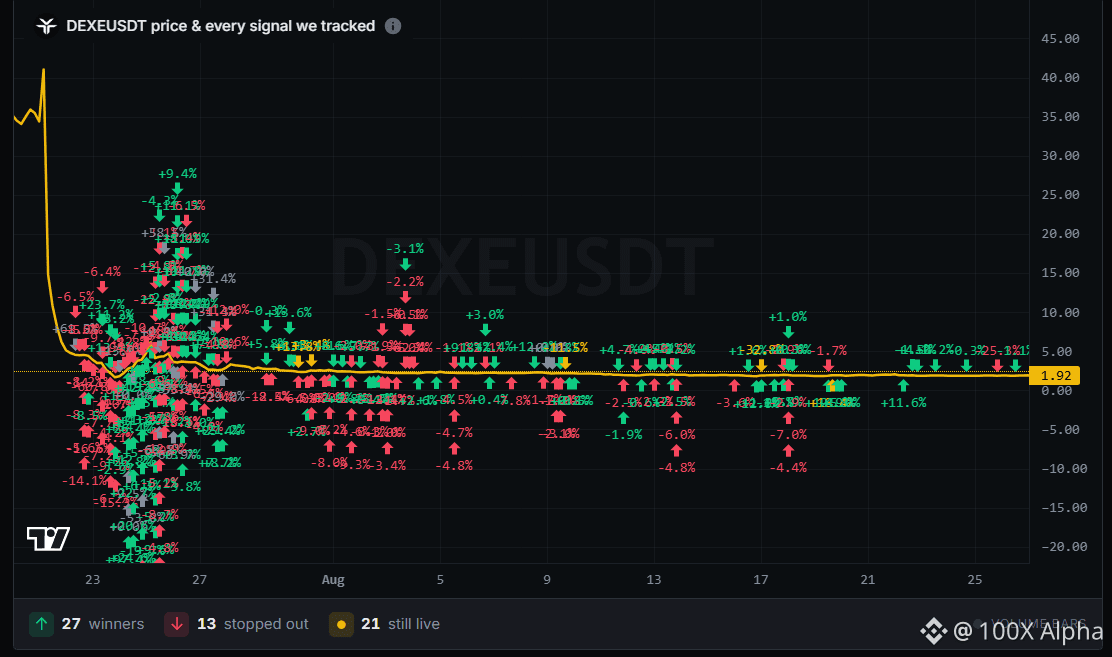Click the '27' date axis label

(200, 580)
